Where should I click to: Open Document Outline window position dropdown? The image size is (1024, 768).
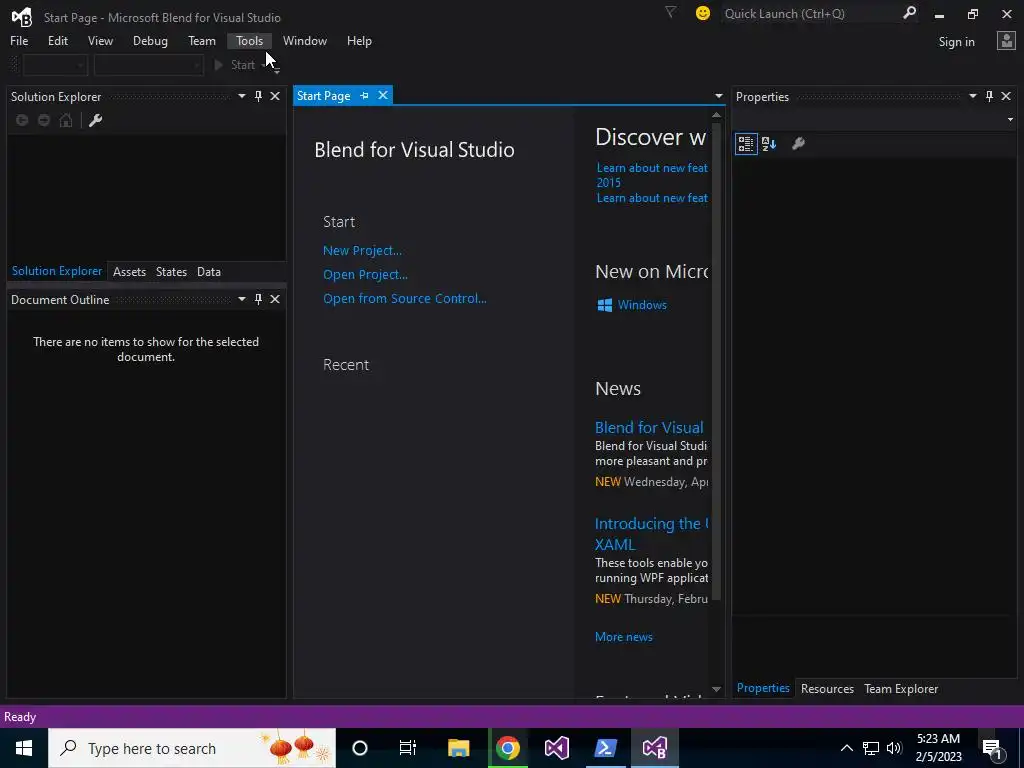(242, 299)
